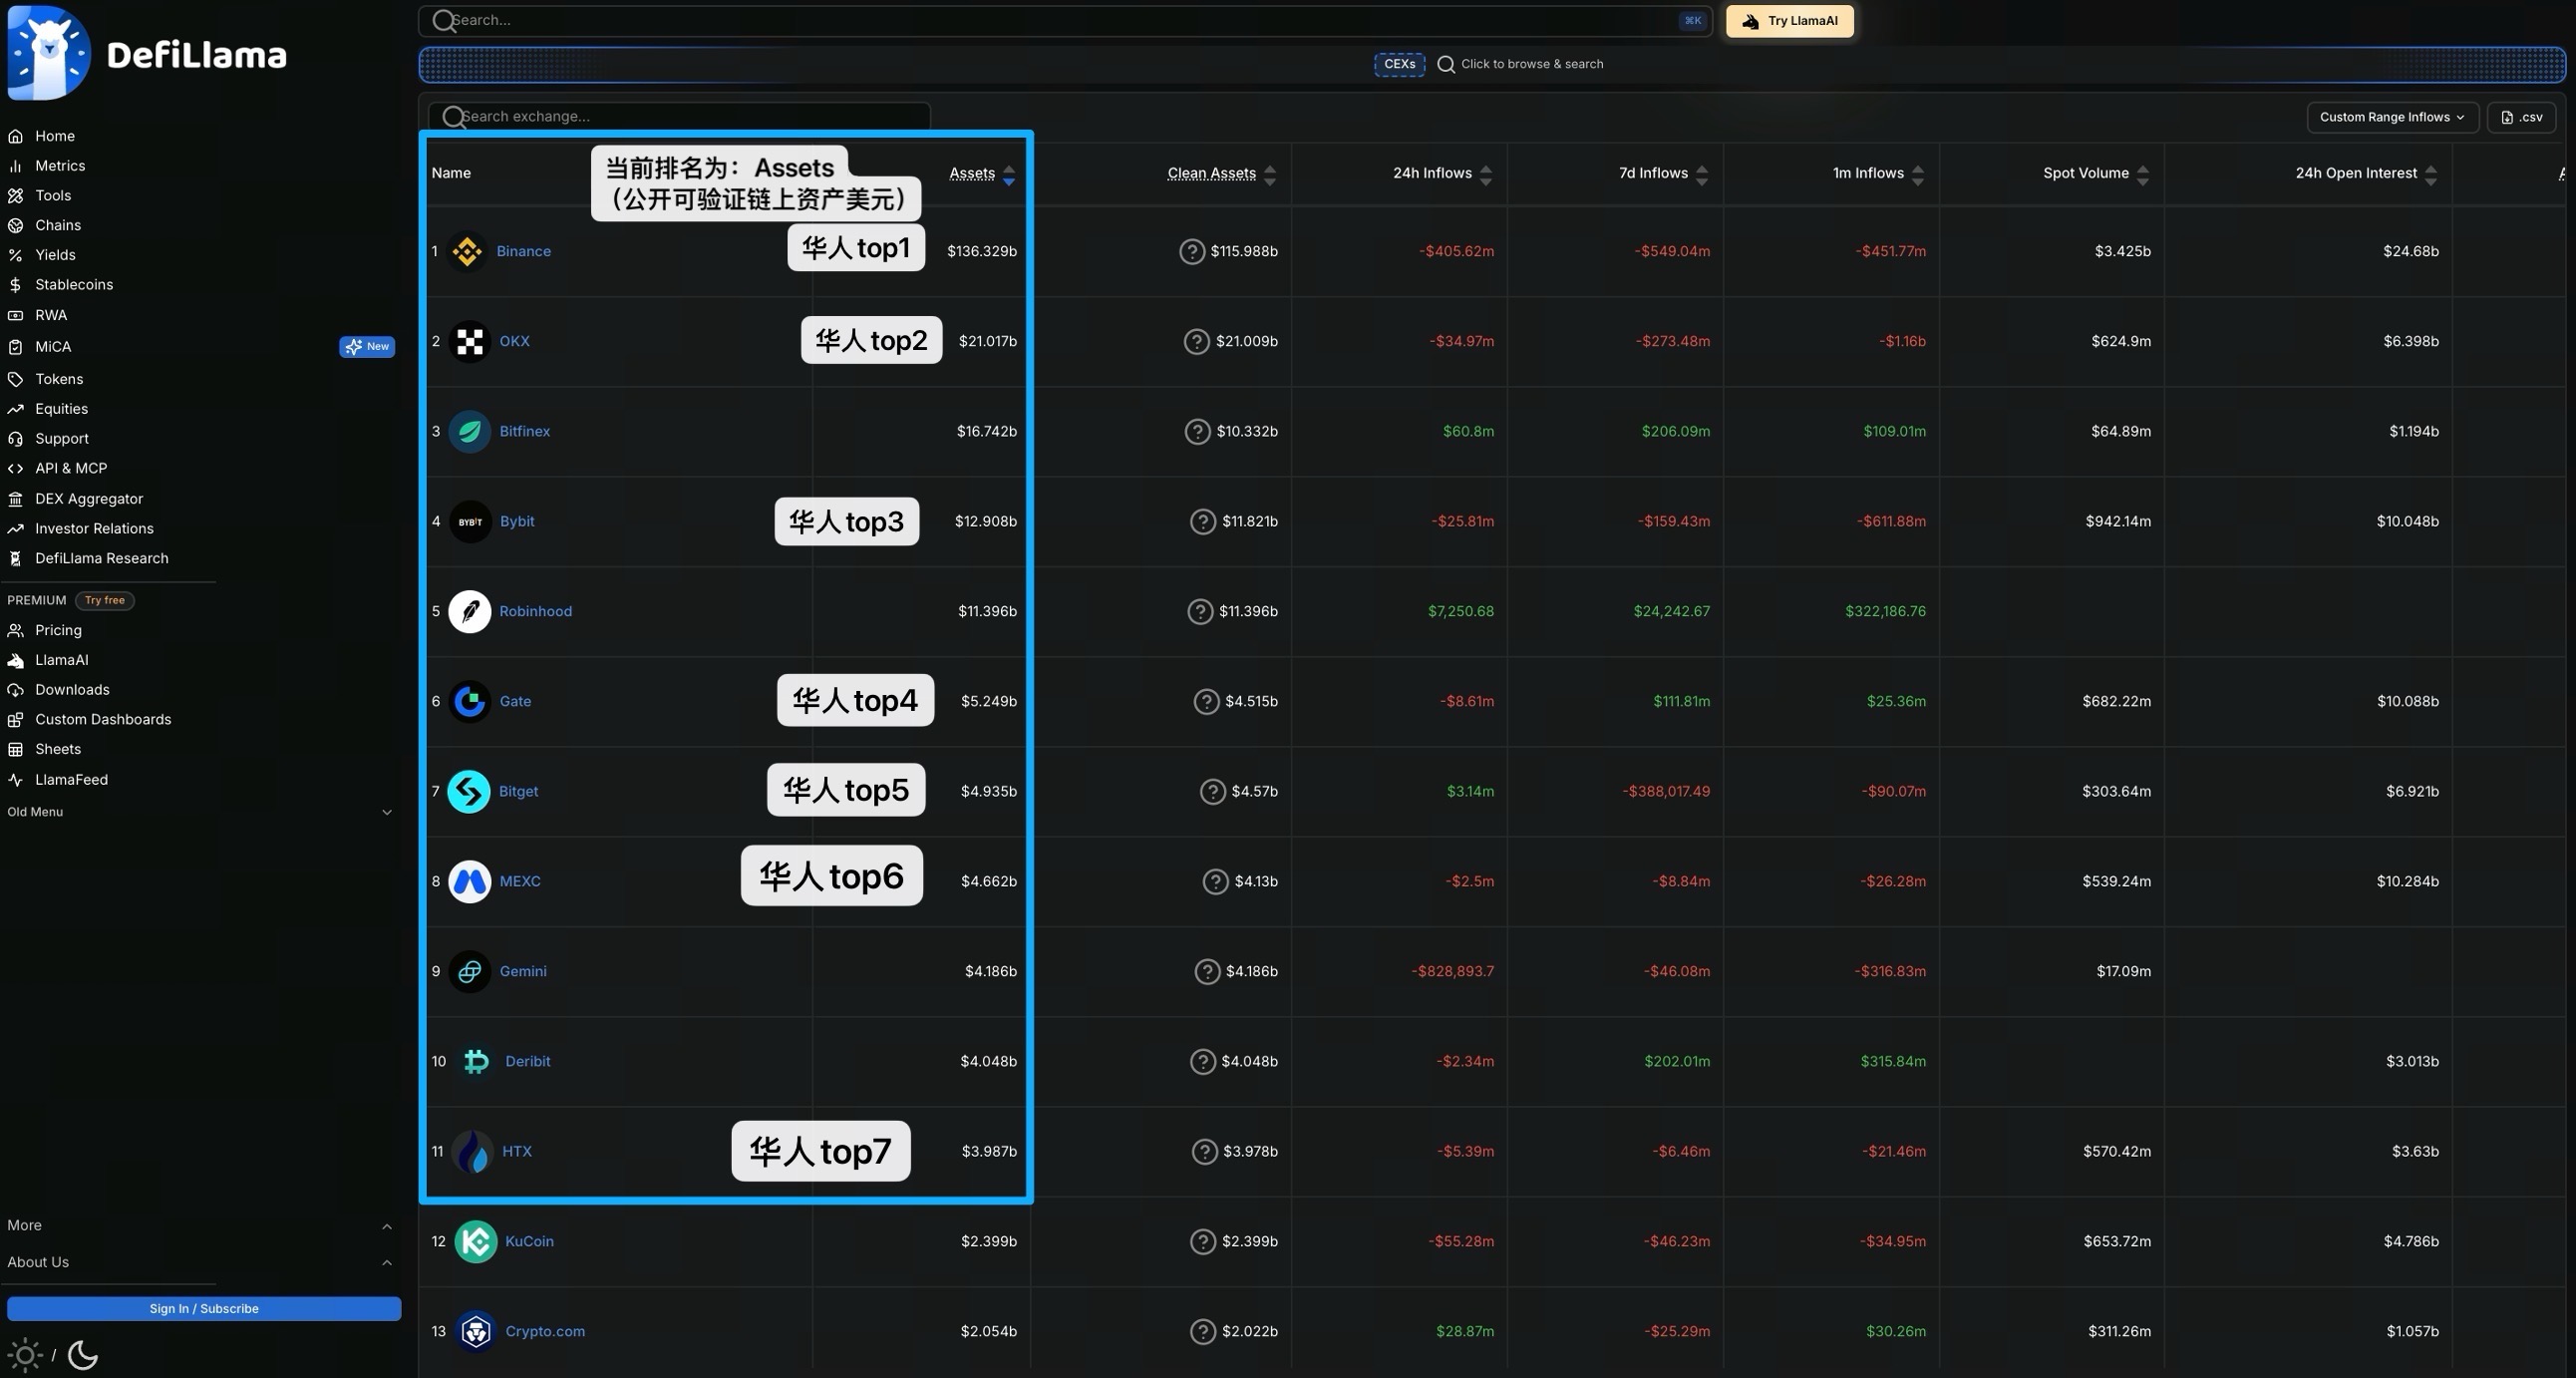Open the Binance exchange logo icon
2576x1378 pixels.
[467, 251]
